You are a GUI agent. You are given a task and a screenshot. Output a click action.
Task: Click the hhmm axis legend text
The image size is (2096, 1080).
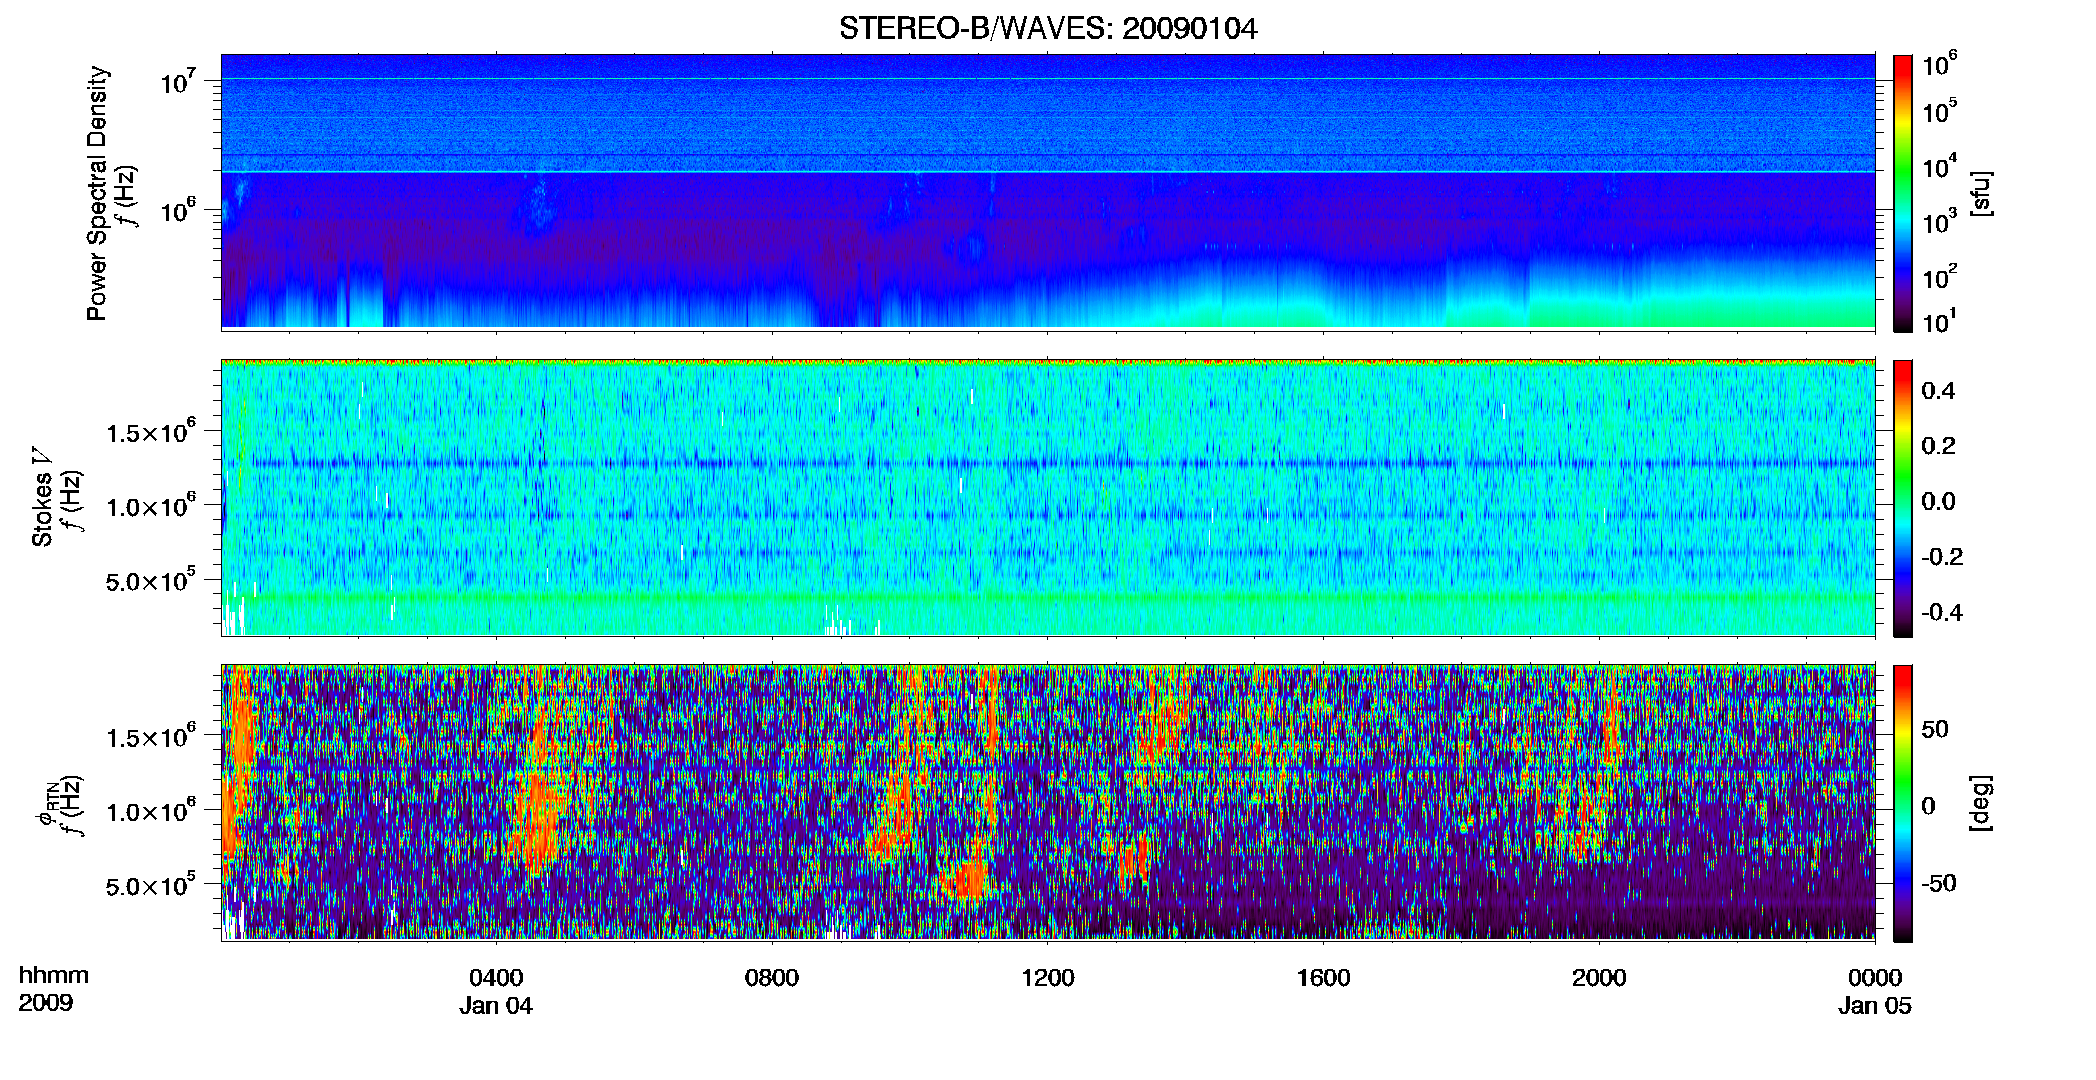click(x=54, y=975)
